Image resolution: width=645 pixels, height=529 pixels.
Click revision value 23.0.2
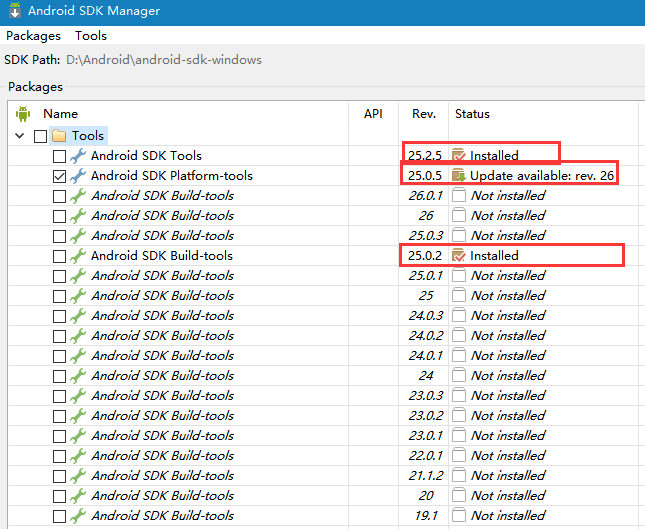pyautogui.click(x=426, y=415)
